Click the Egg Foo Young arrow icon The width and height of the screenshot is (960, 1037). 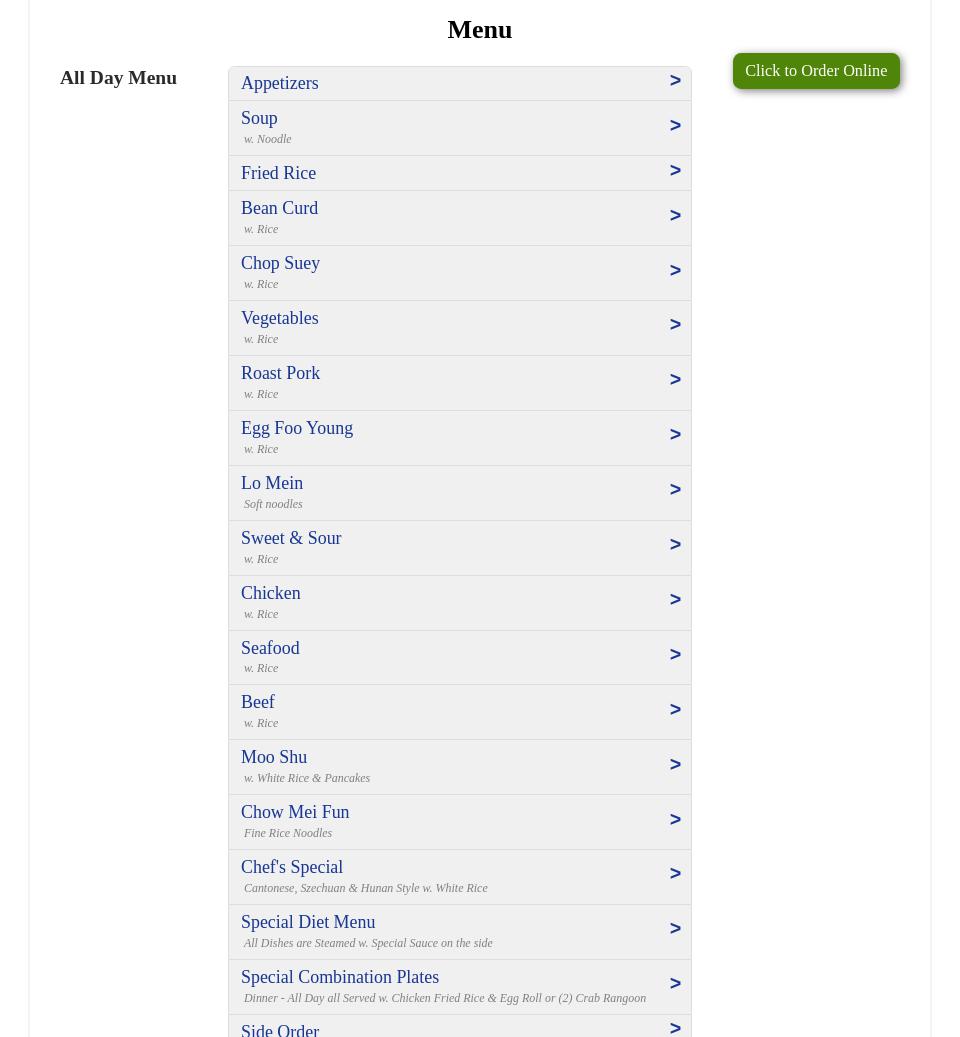675,435
